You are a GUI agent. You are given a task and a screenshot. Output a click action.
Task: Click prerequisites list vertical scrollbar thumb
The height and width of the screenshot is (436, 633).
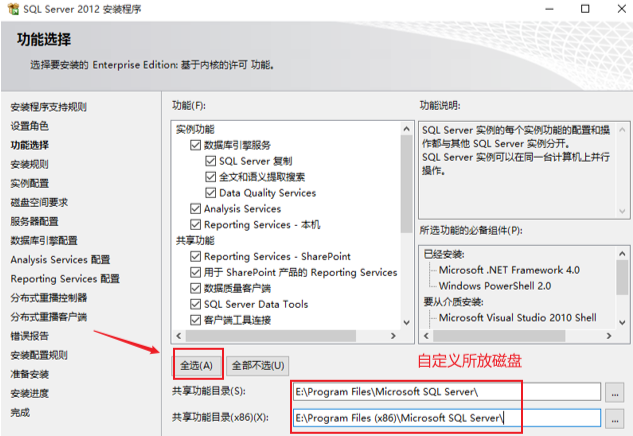coord(622,278)
